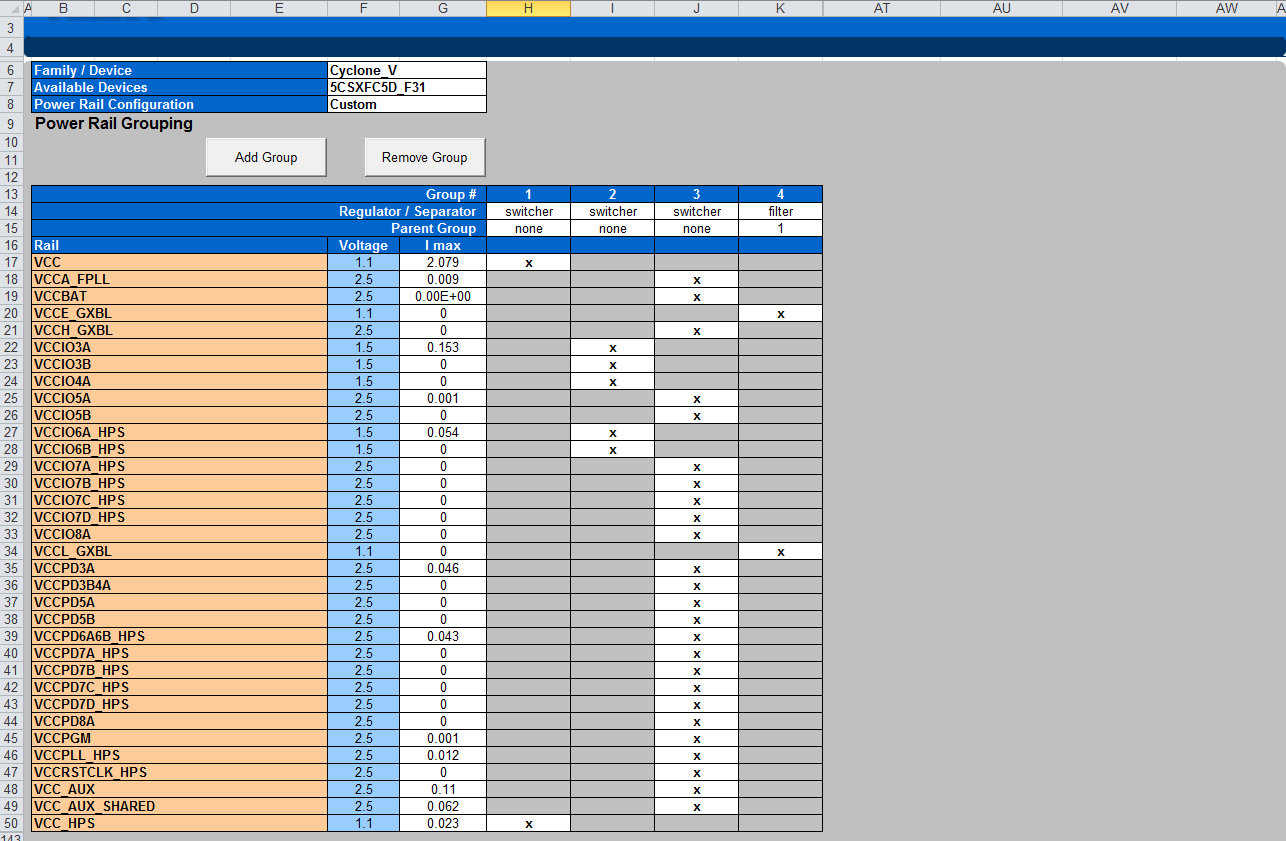The width and height of the screenshot is (1286, 841).
Task: Select the VCCBAT voltage cell
Action: tap(363, 296)
